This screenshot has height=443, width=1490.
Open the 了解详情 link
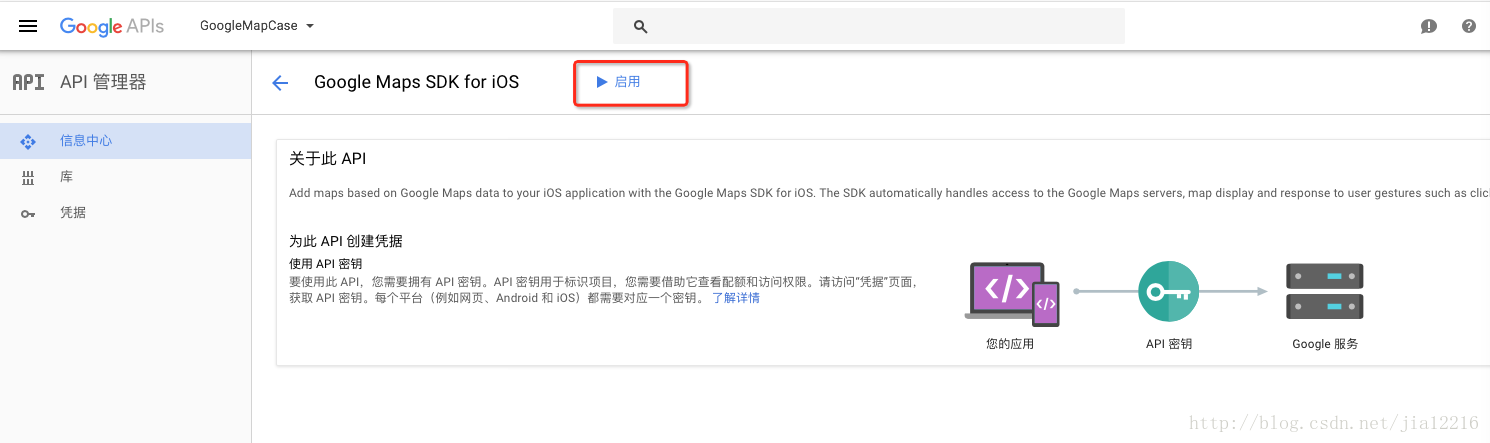point(736,298)
